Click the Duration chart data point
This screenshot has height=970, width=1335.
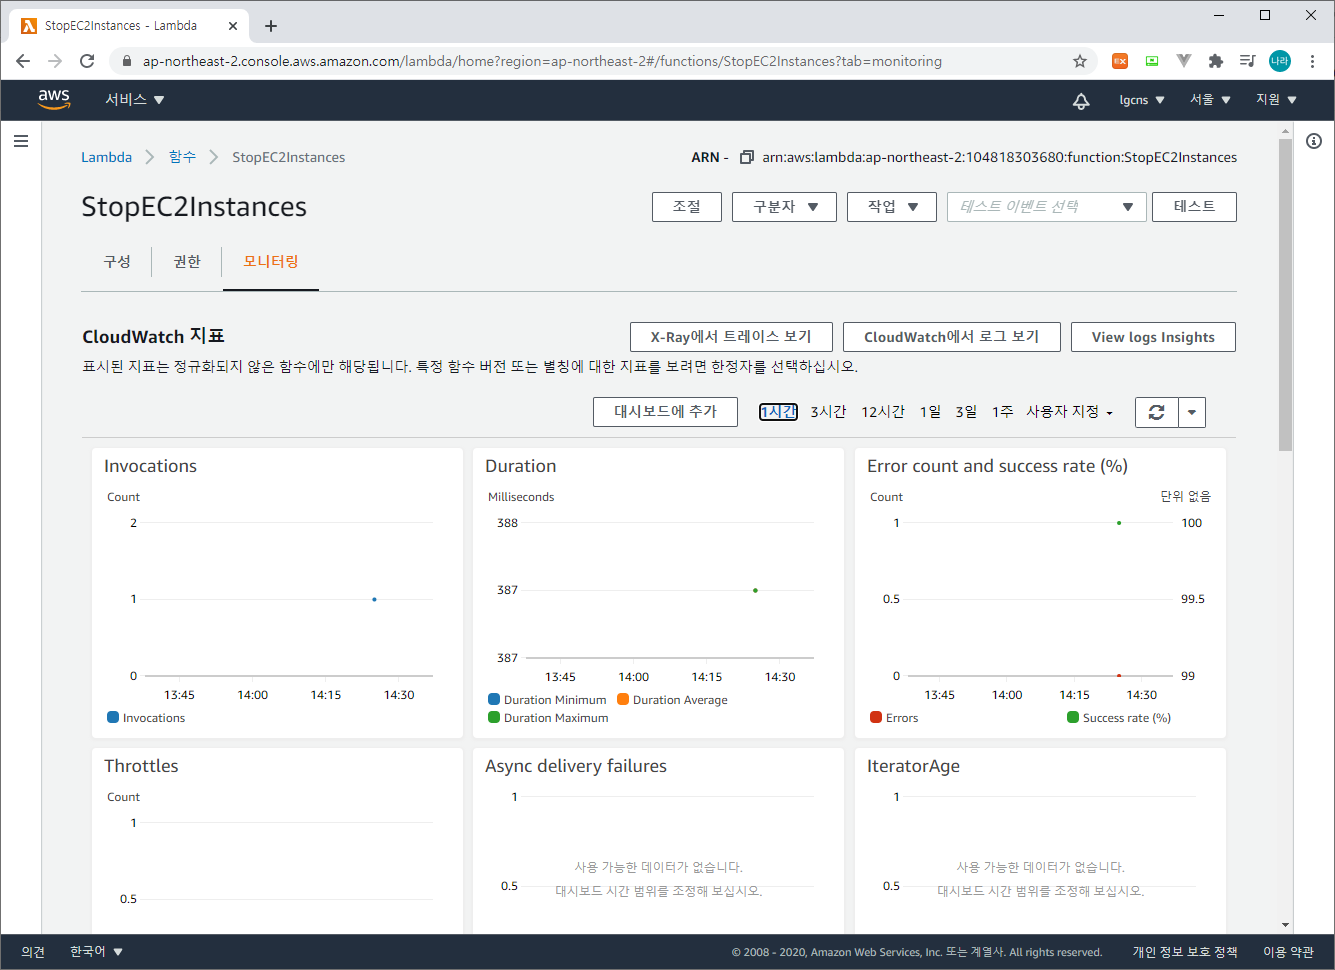coord(755,590)
